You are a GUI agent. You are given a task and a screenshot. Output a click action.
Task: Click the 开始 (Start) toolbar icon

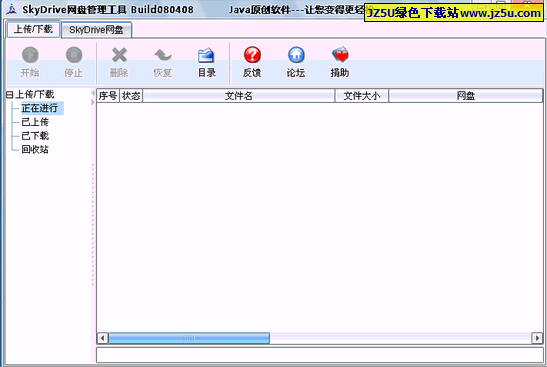[30, 55]
